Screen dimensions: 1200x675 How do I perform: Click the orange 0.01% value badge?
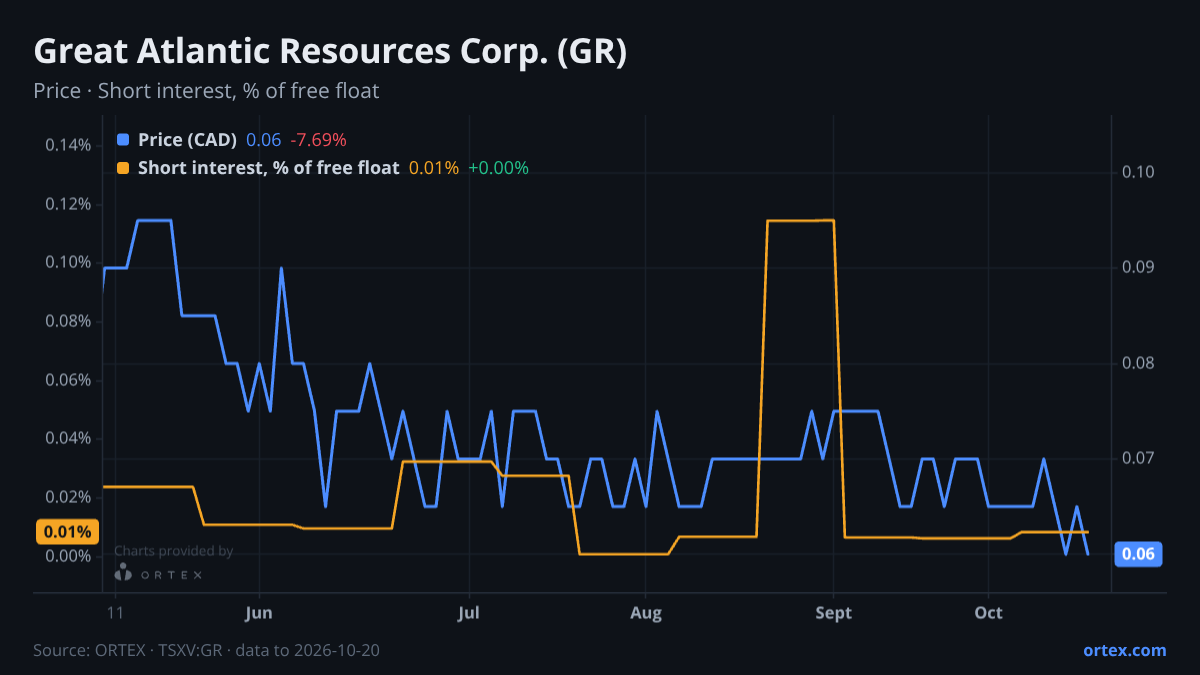pos(66,531)
